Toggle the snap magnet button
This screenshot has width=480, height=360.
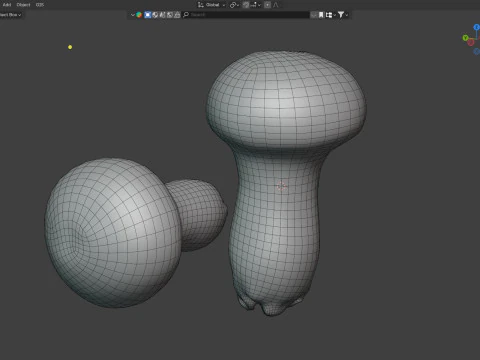click(x=246, y=5)
